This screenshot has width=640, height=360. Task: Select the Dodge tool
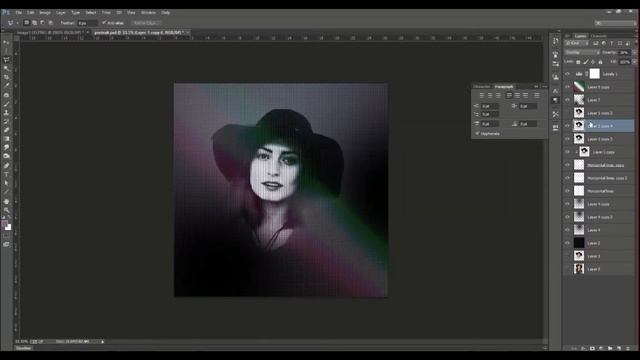point(6,156)
